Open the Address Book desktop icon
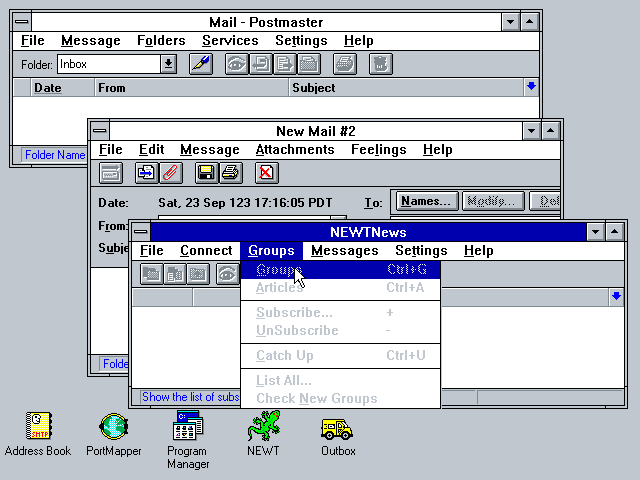This screenshot has height=480, width=640. [38, 434]
